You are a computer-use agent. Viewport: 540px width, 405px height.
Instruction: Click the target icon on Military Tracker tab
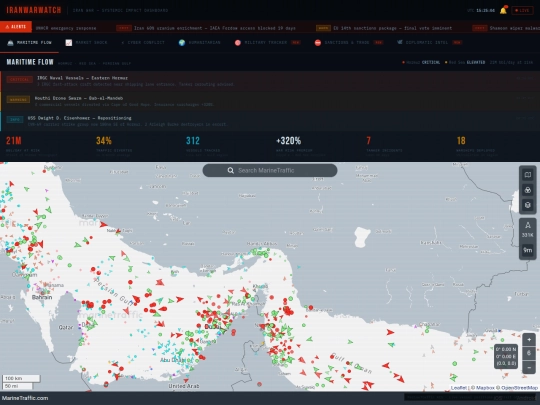pyautogui.click(x=238, y=43)
